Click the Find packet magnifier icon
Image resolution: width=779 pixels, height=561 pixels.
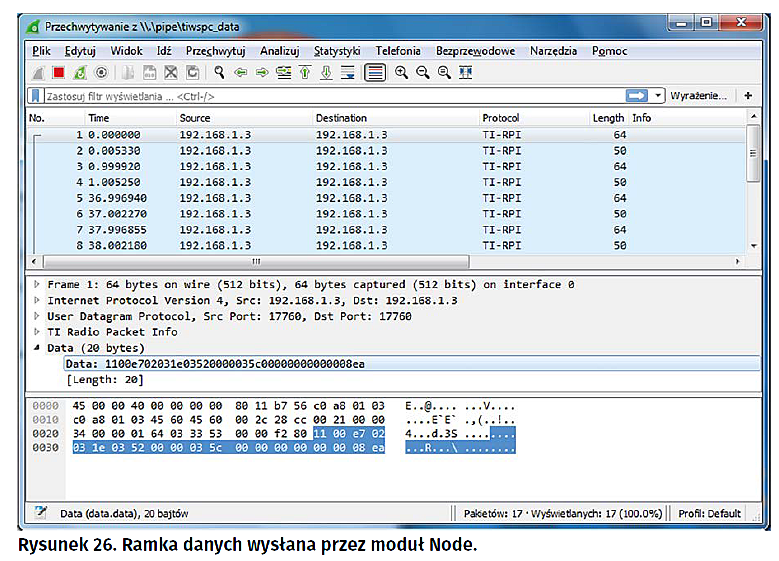point(219,72)
